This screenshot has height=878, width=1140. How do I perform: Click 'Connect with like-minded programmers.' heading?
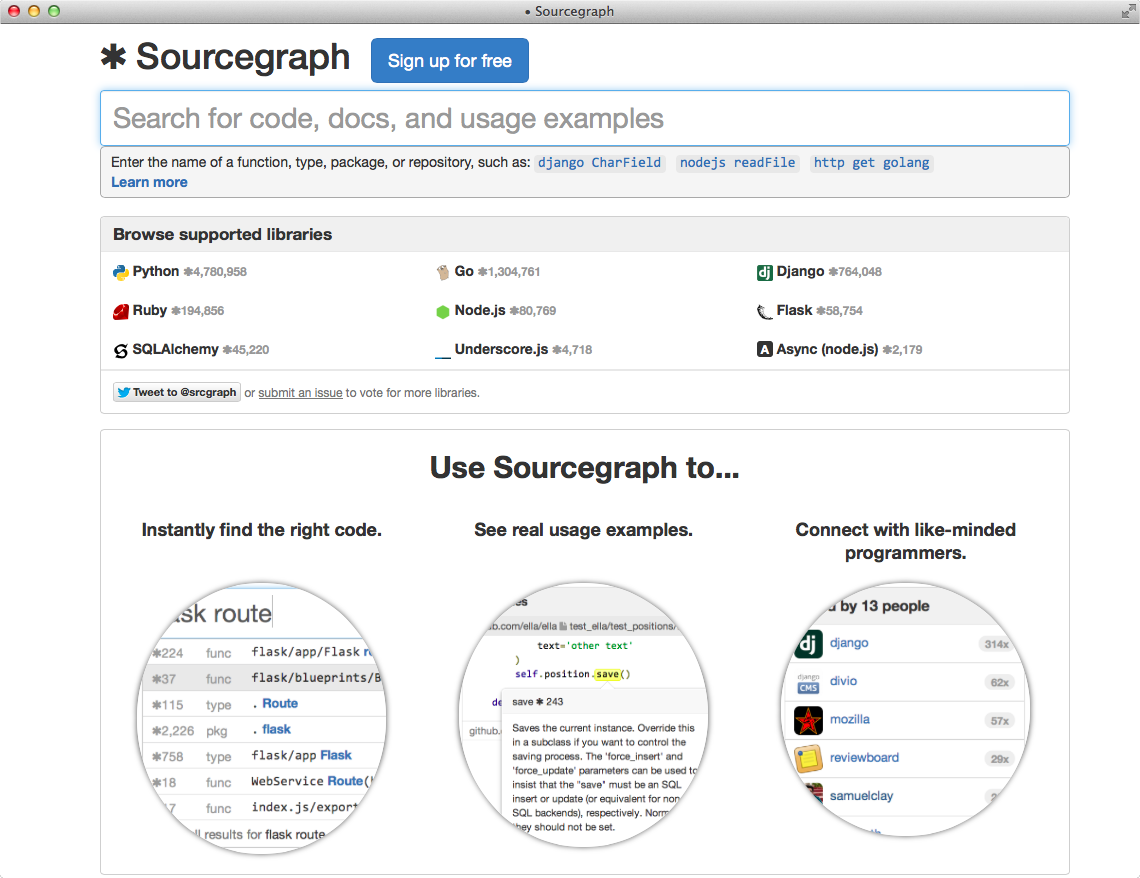[x=906, y=541]
